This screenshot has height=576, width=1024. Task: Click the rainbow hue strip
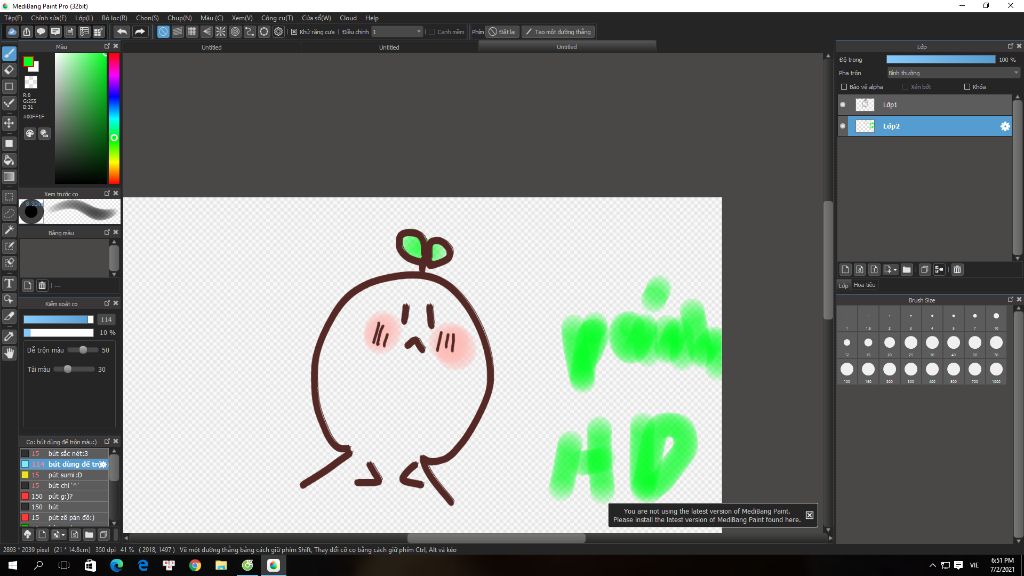coord(114,118)
